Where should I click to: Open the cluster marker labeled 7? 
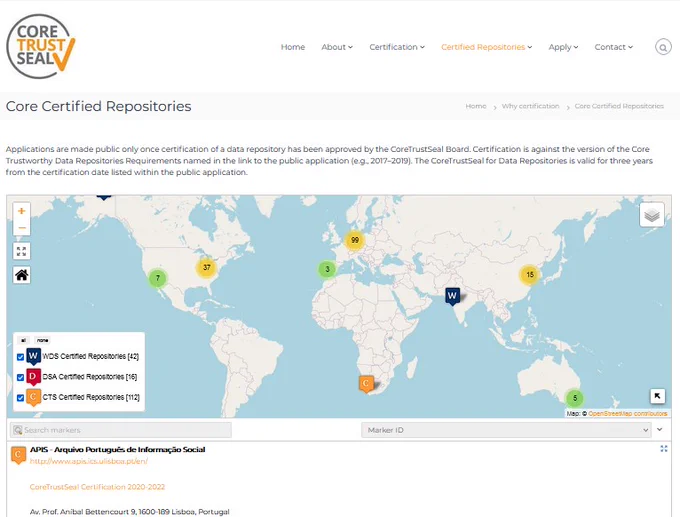(x=158, y=278)
